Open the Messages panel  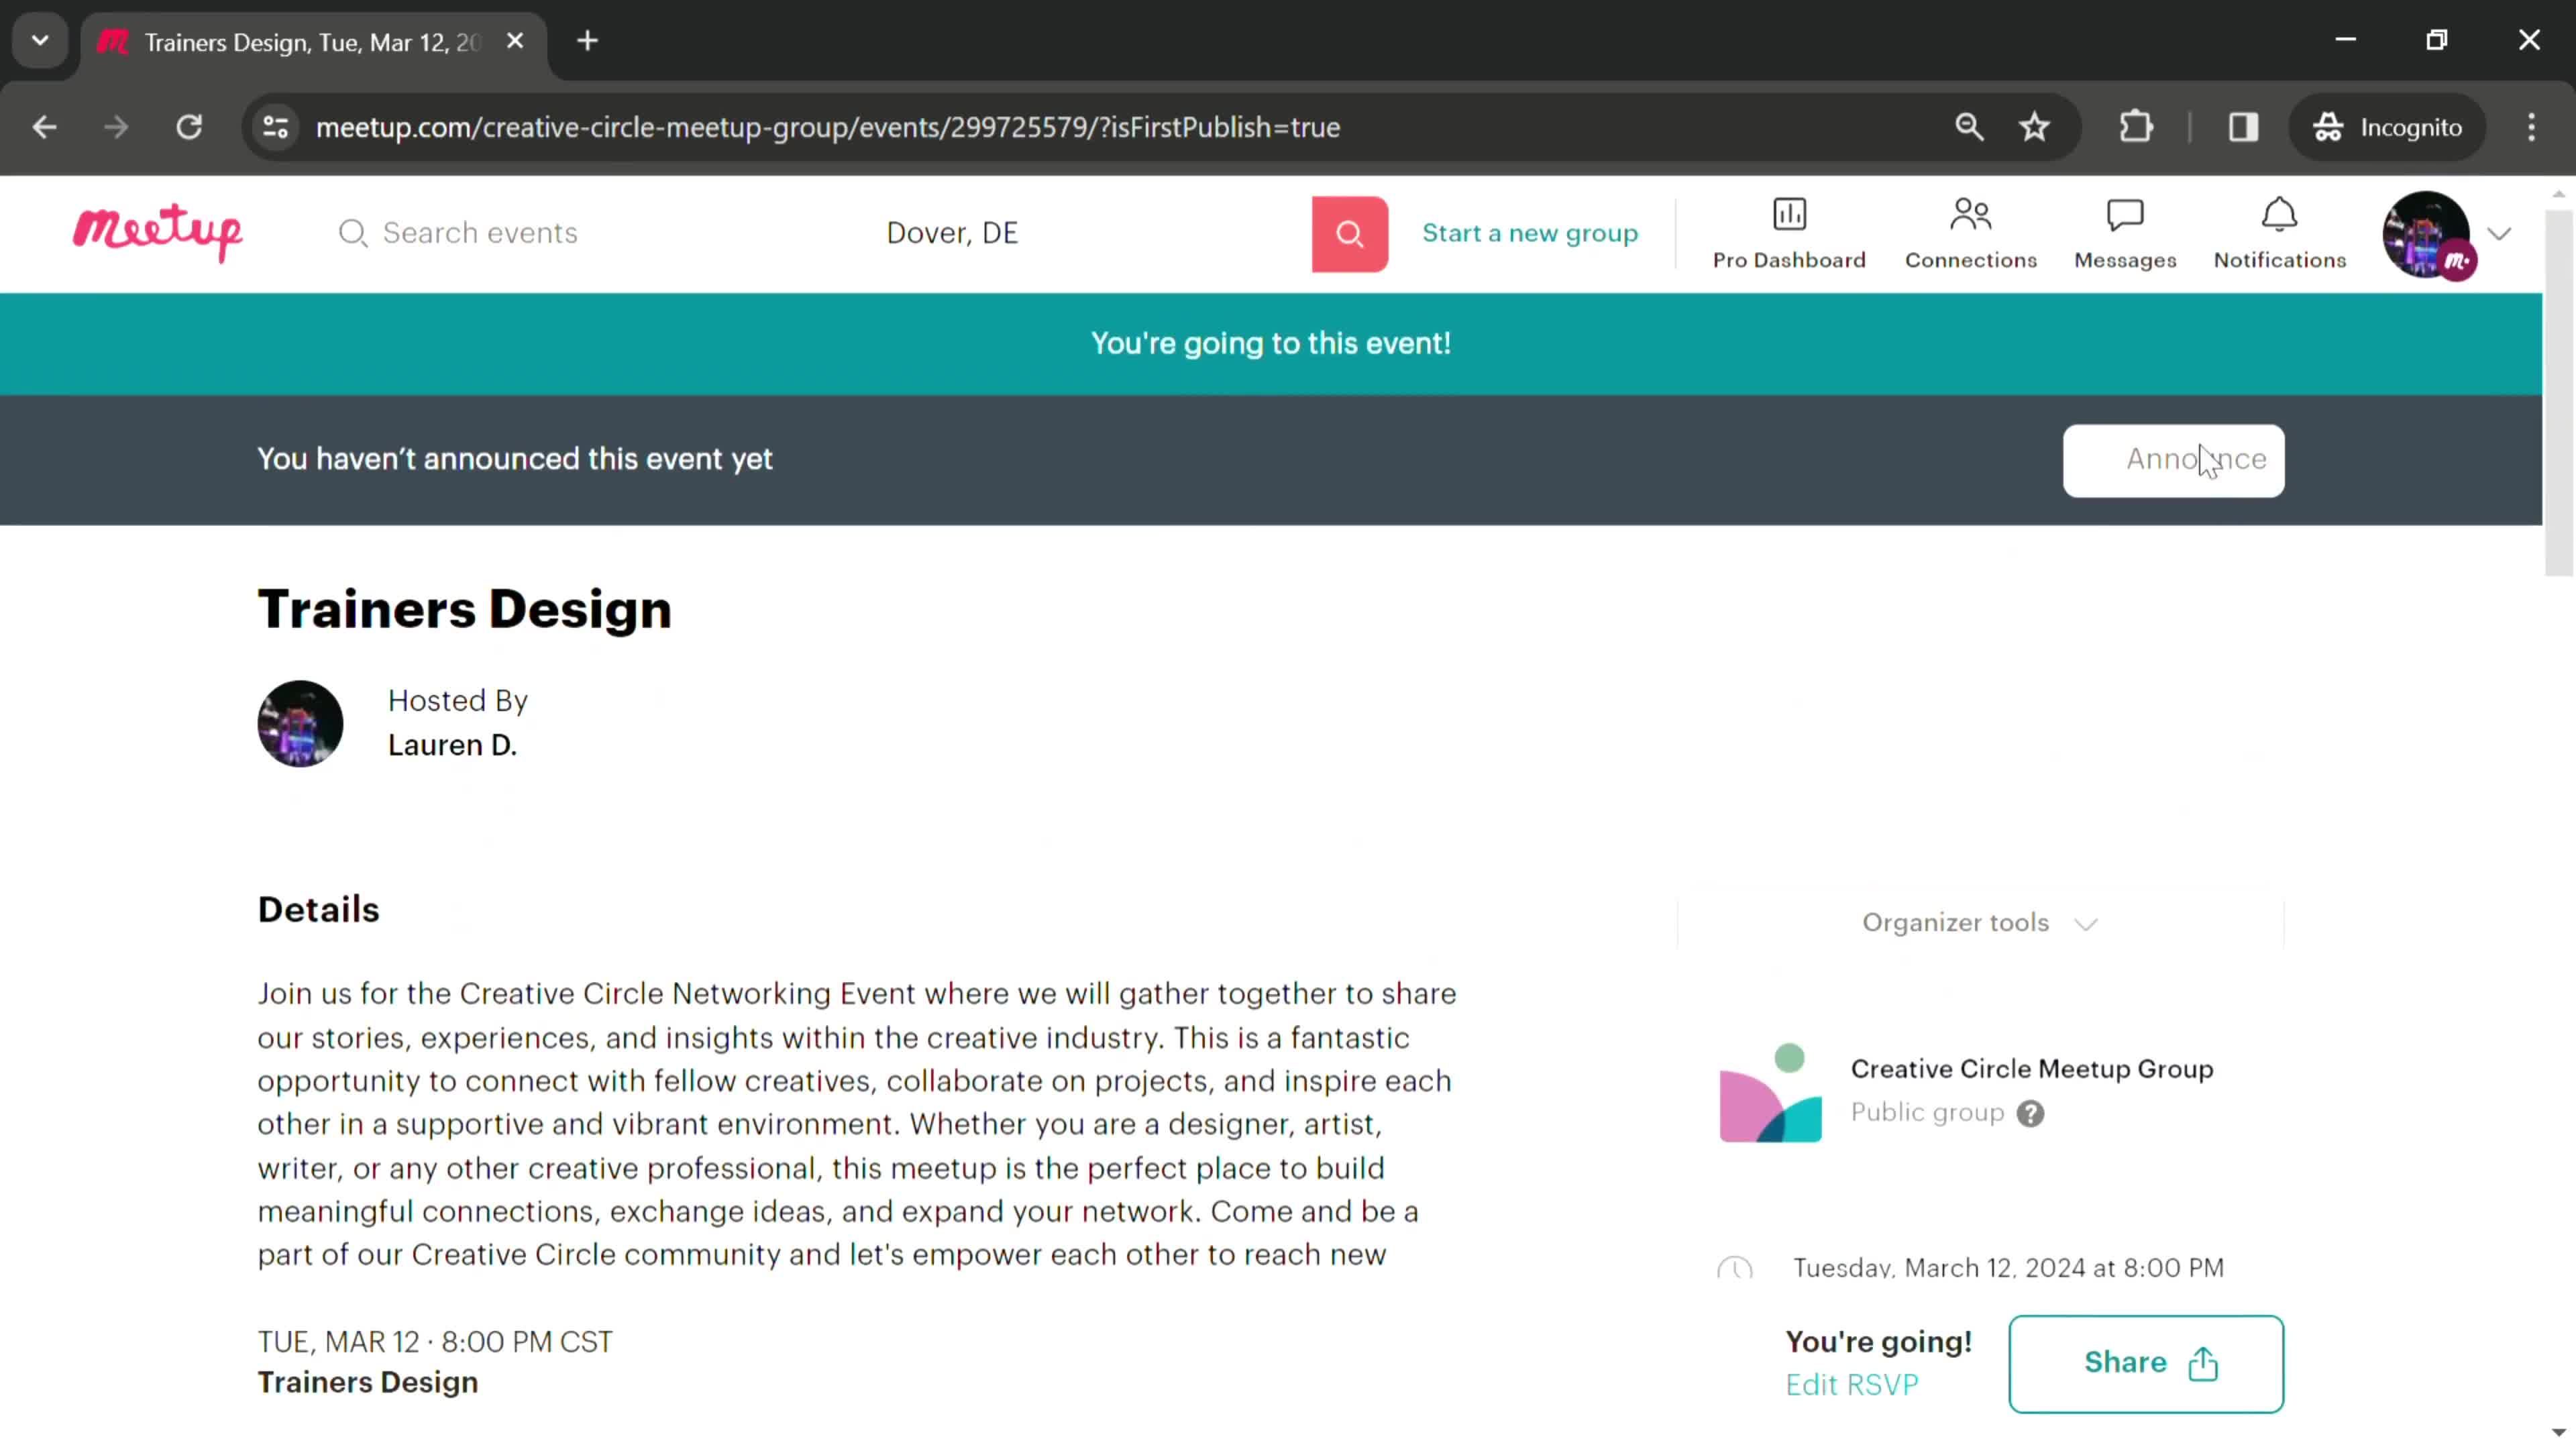point(2125,231)
